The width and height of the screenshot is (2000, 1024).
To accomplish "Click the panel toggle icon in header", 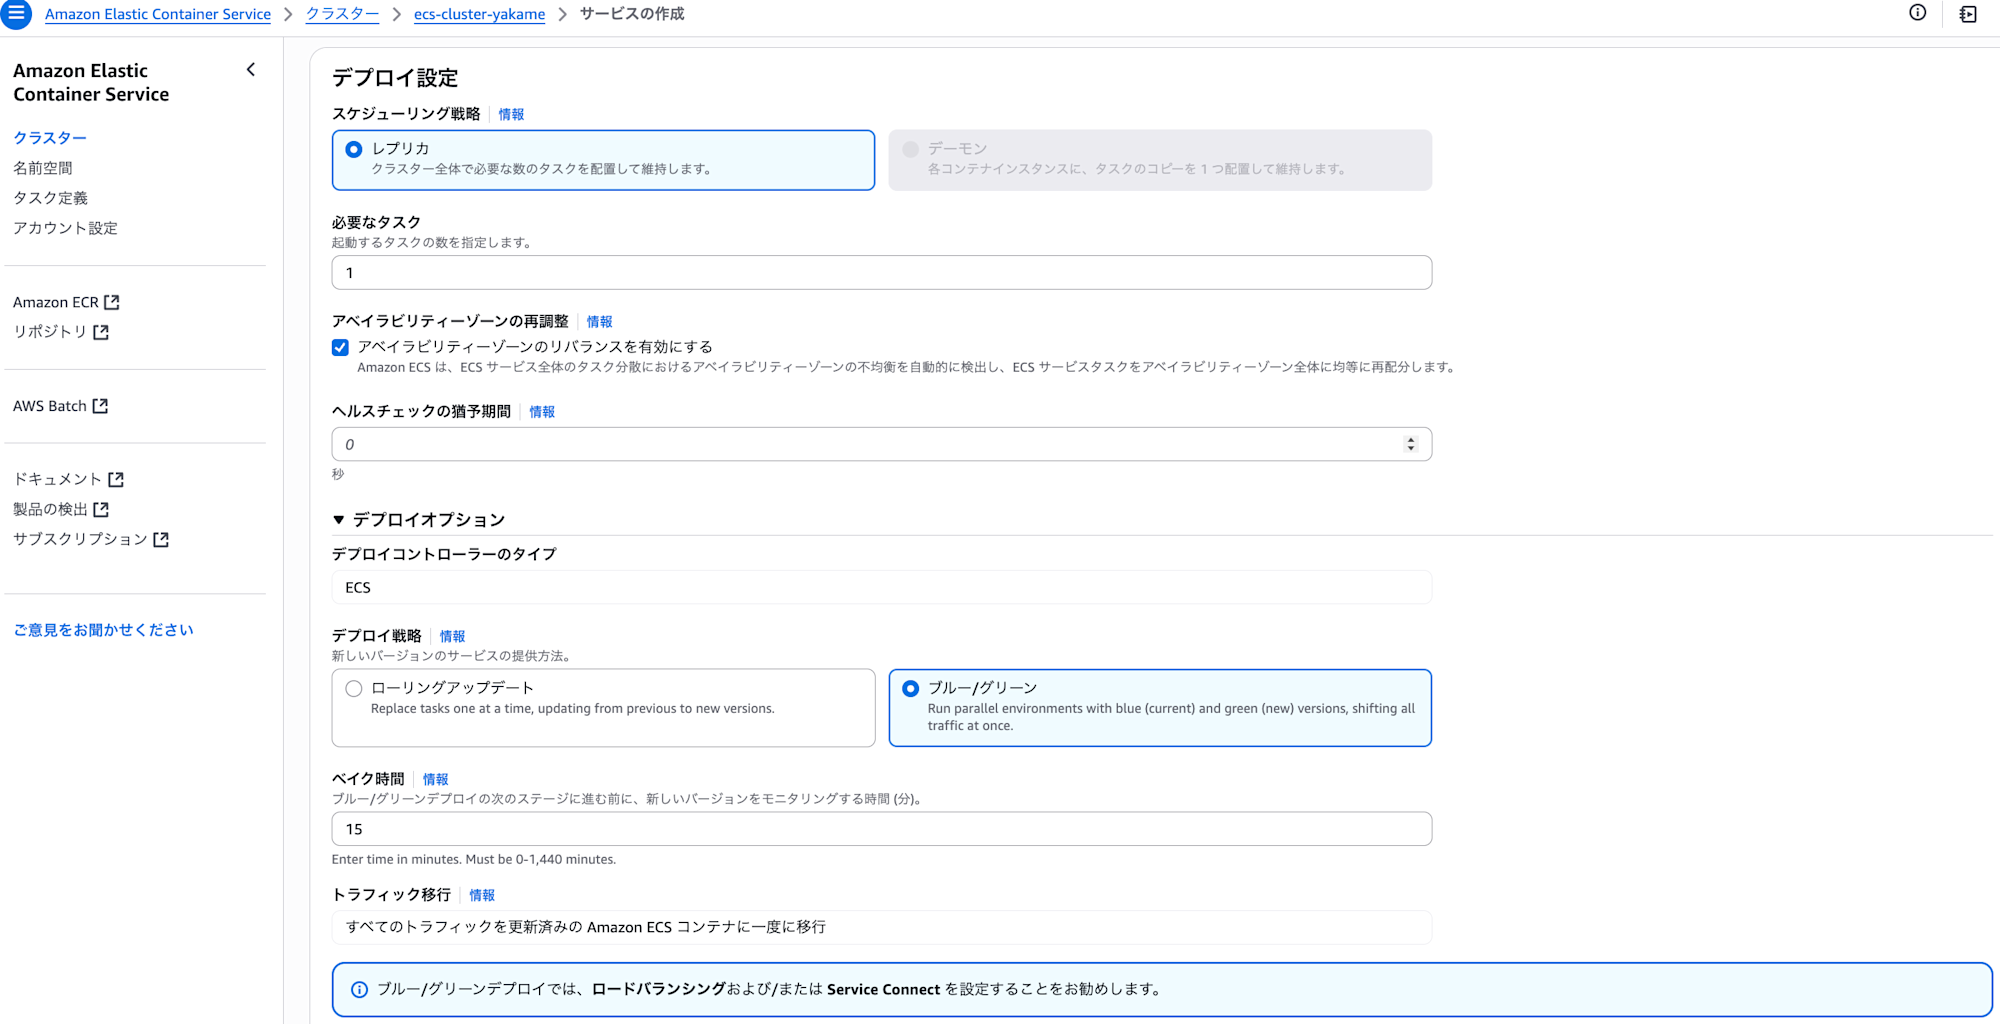I will pyautogui.click(x=1968, y=14).
